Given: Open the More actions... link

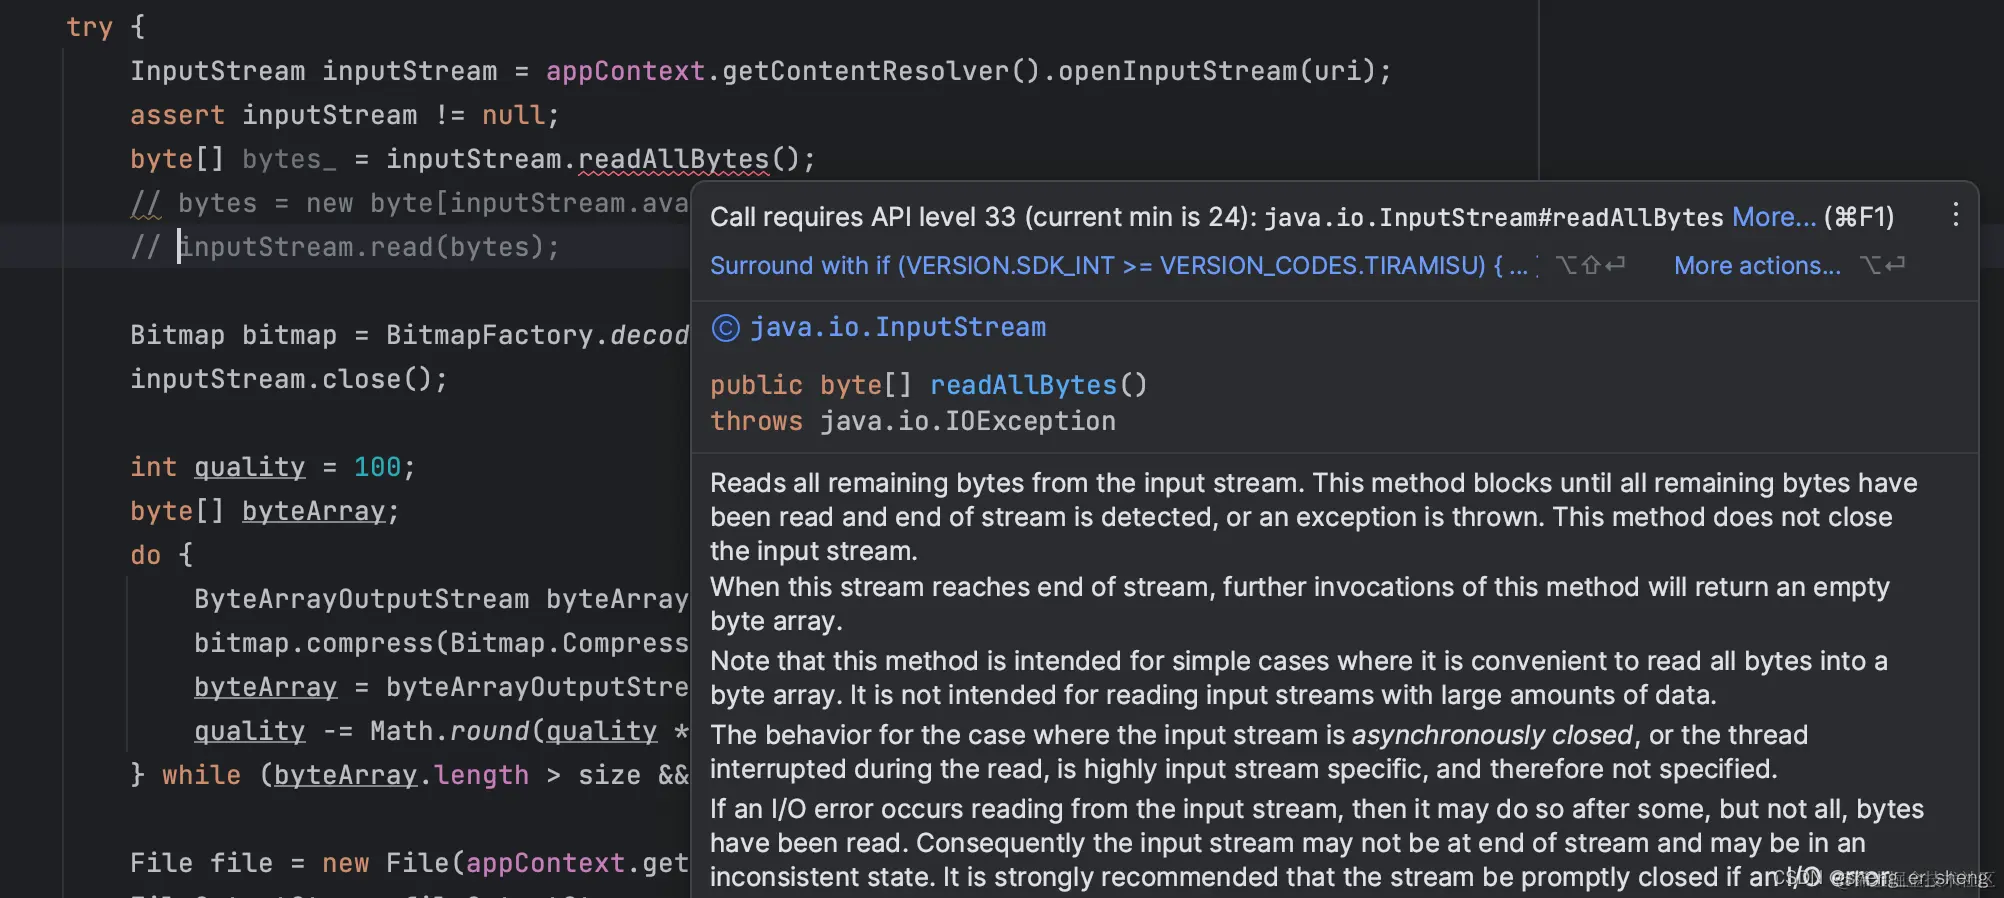Looking at the screenshot, I should coord(1757,265).
